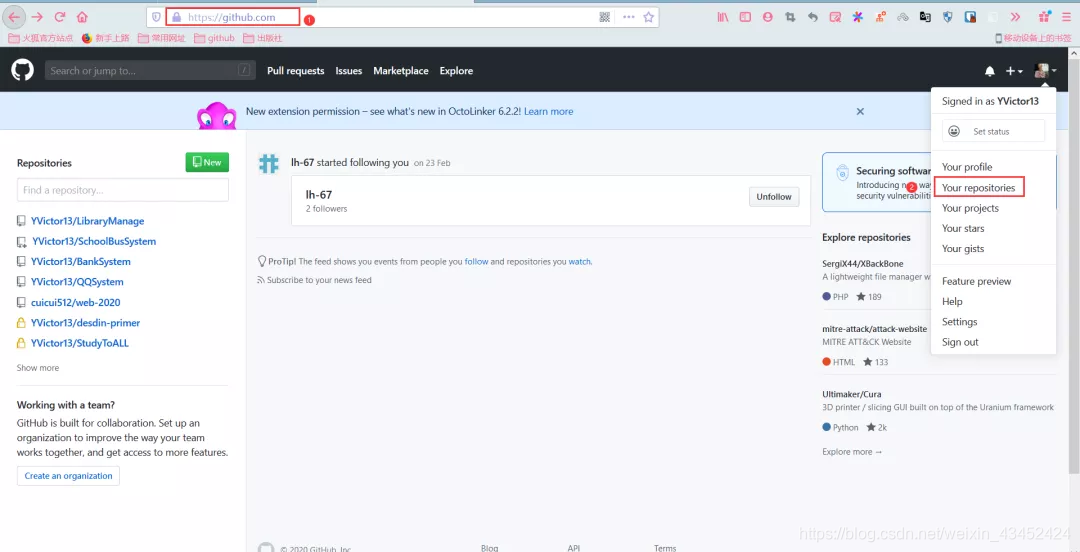Open the Firefox hamburger menu
The height and width of the screenshot is (552, 1080).
click(1066, 17)
